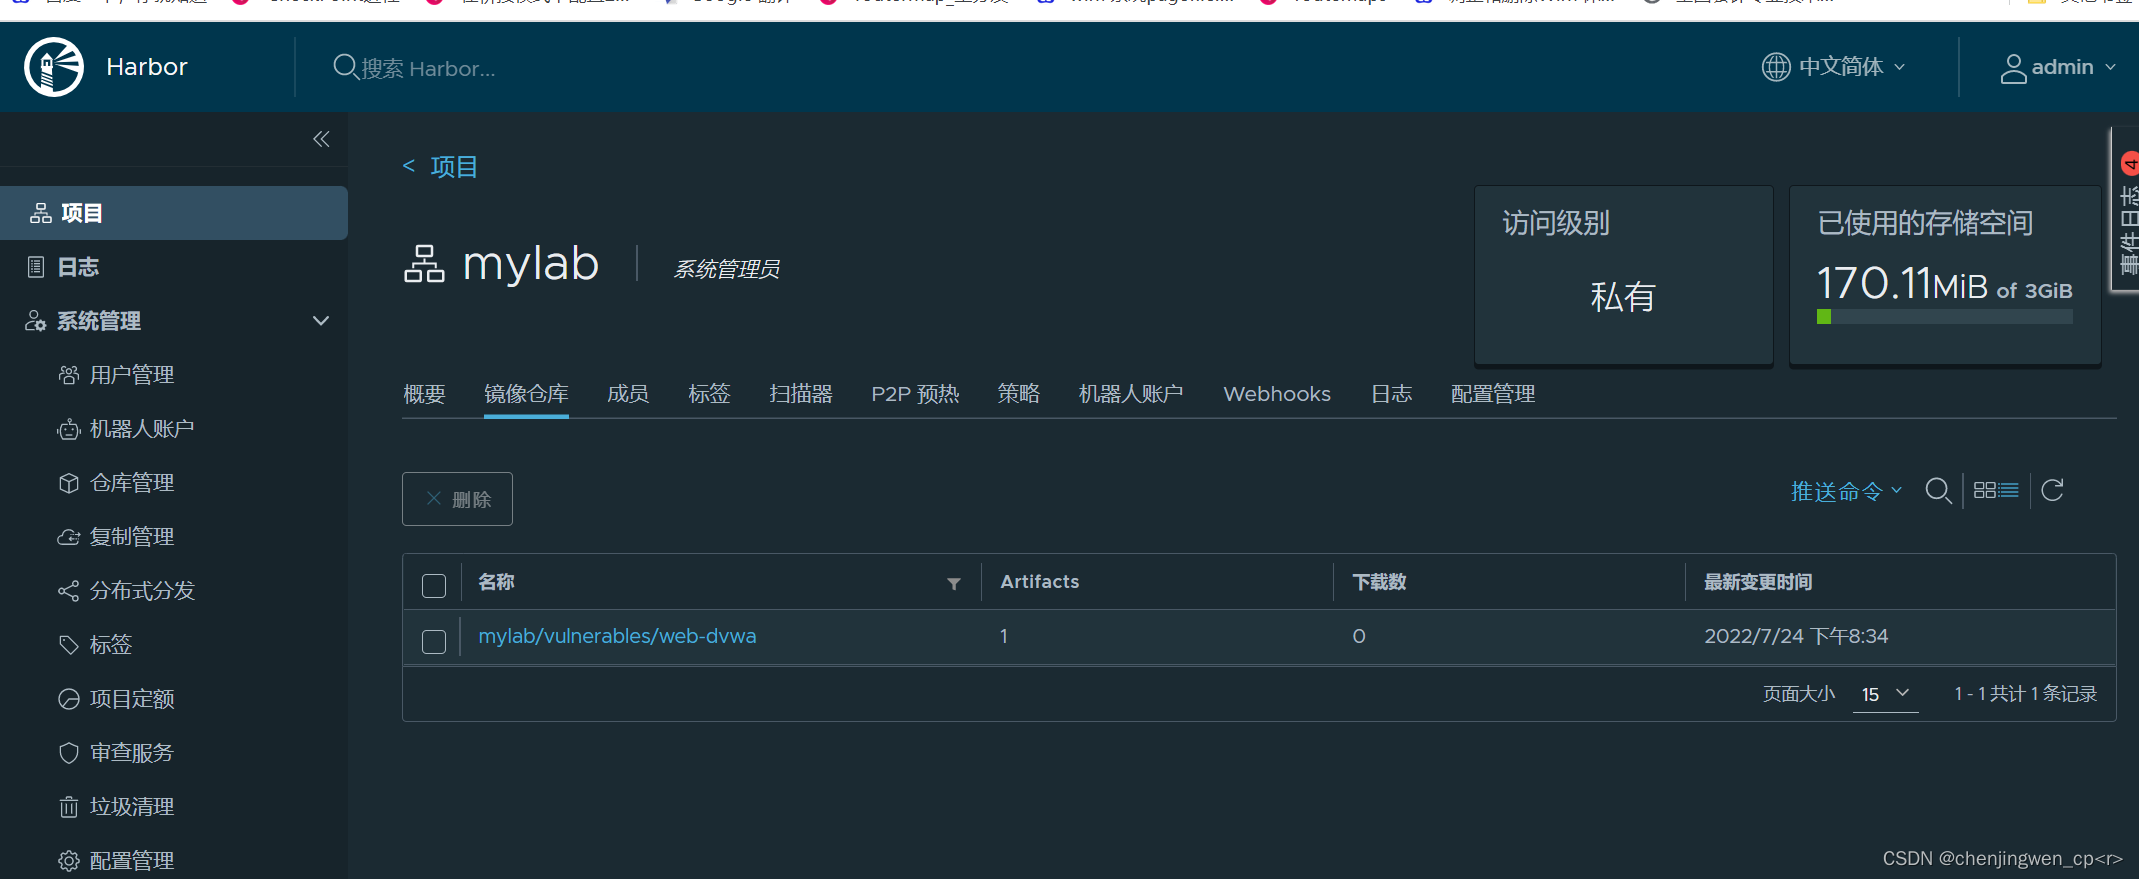Click the 1 - 1 共计 1 条记录 text
The image size is (2139, 879).
pyautogui.click(x=2025, y=694)
